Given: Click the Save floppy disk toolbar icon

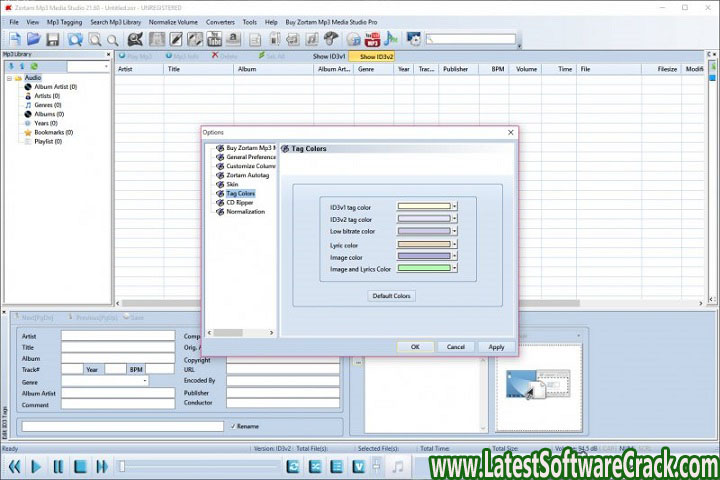Looking at the screenshot, I should pyautogui.click(x=52, y=39).
